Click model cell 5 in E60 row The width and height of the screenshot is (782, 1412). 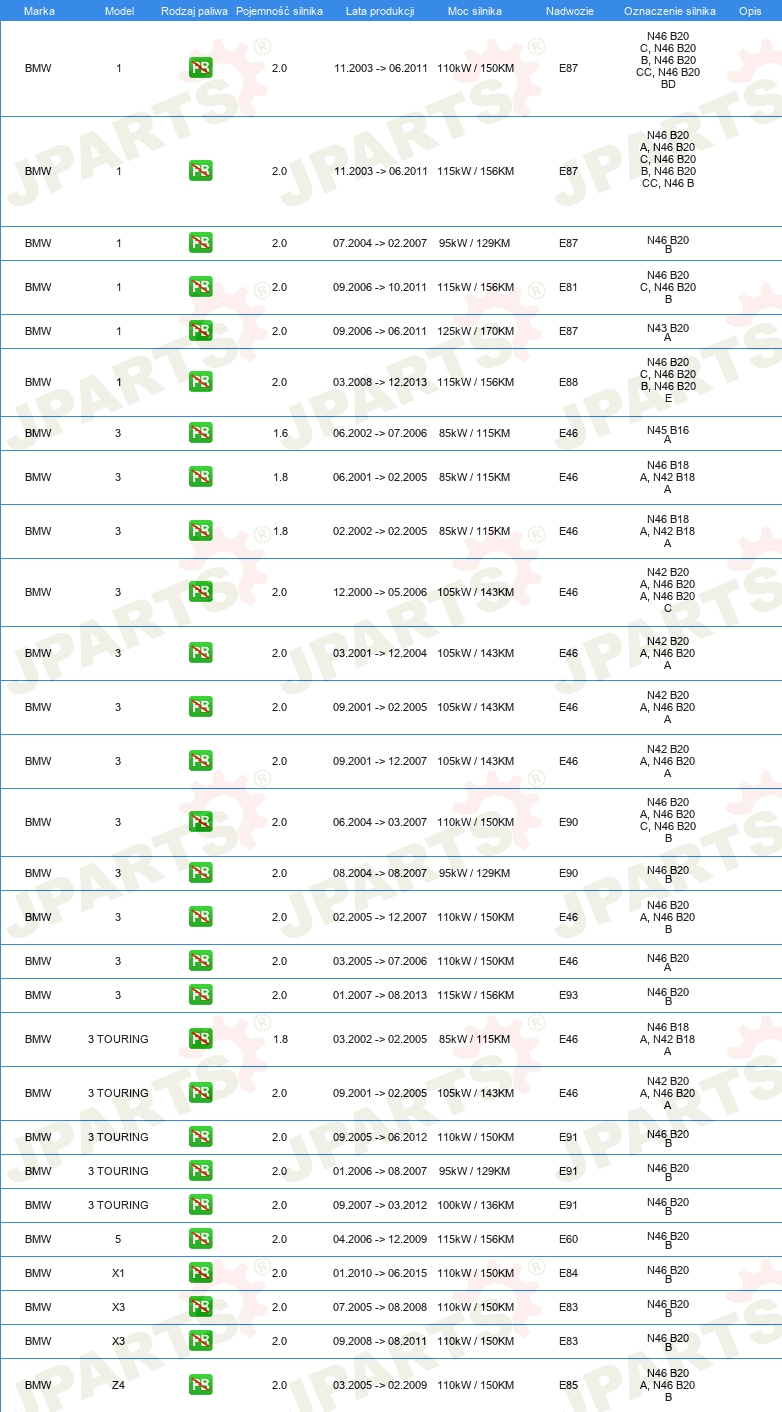coord(118,1239)
